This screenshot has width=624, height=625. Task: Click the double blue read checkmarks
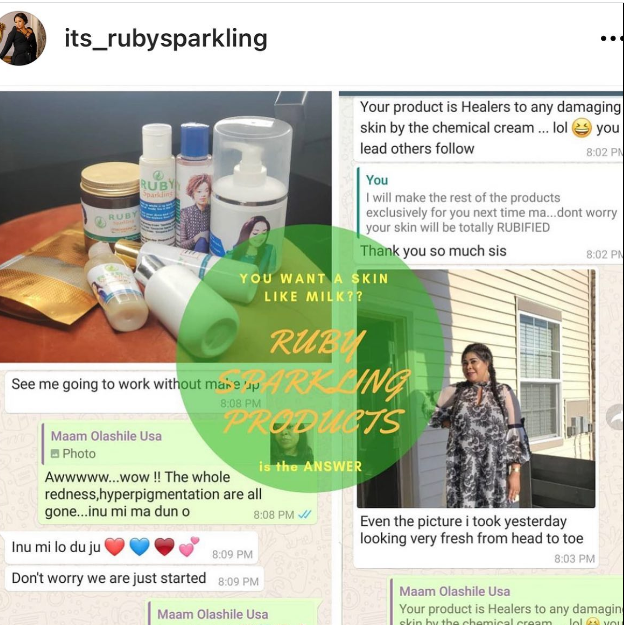(305, 514)
